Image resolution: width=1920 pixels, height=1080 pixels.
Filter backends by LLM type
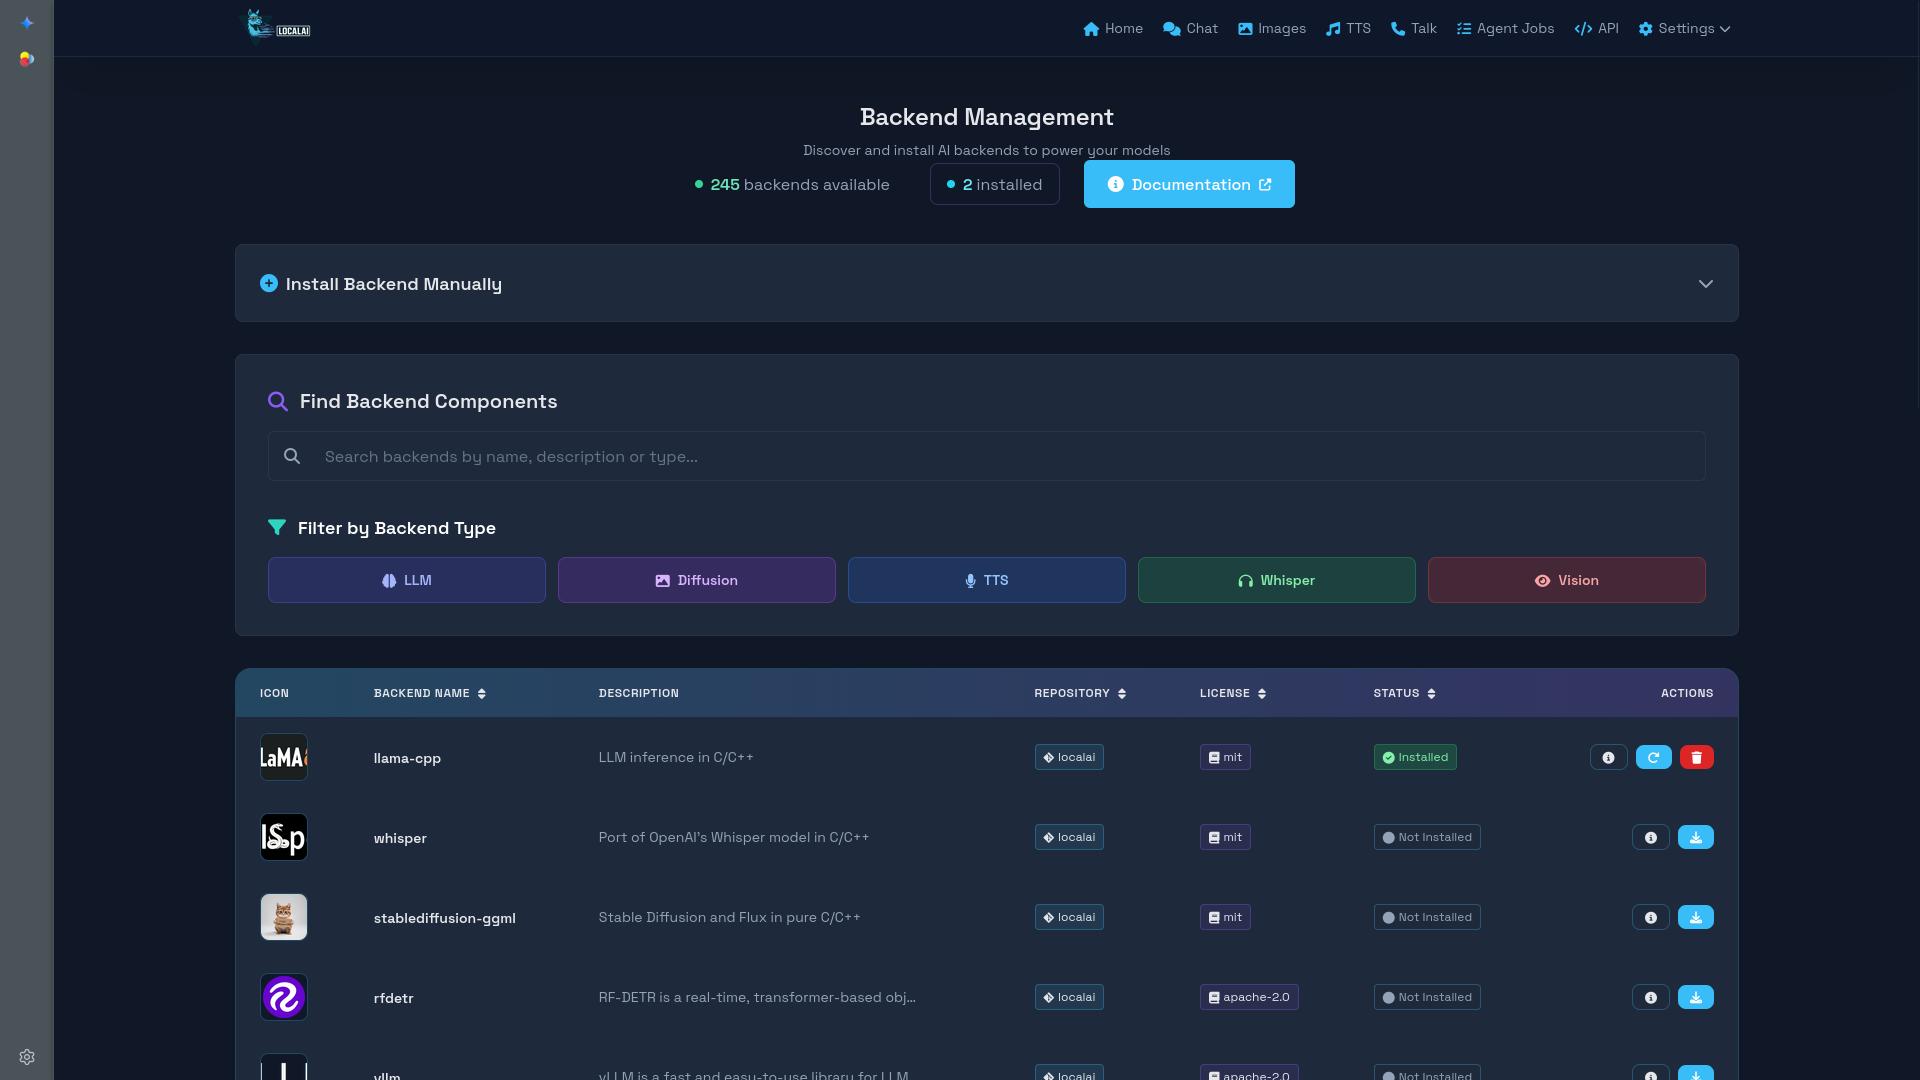tap(407, 580)
